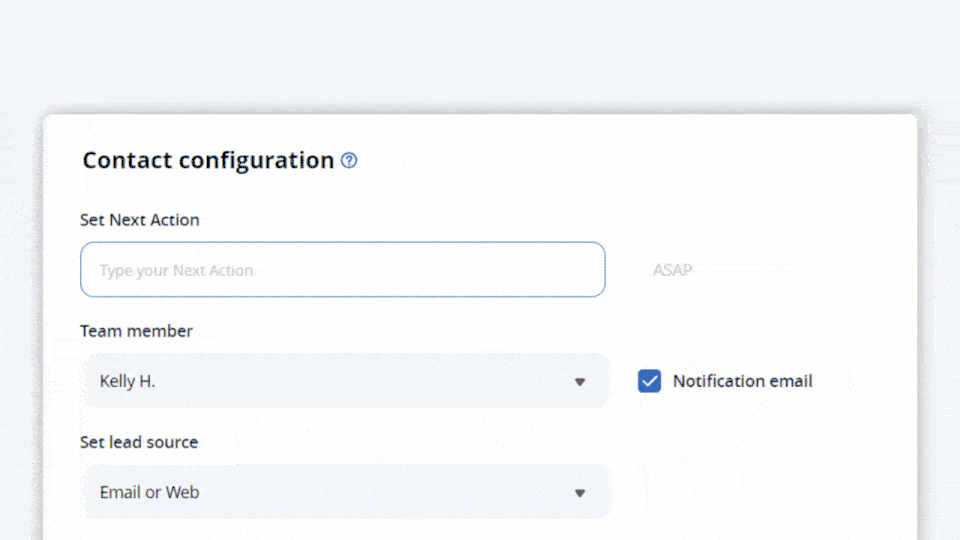Expand the Team member Kelly H. dropdown

pos(347,381)
